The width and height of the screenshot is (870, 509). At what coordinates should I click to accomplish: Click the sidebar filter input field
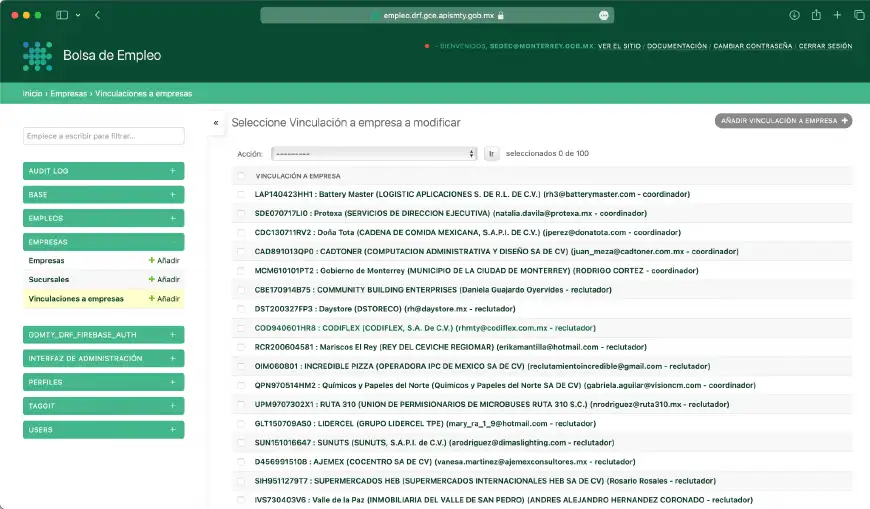click(x=104, y=136)
